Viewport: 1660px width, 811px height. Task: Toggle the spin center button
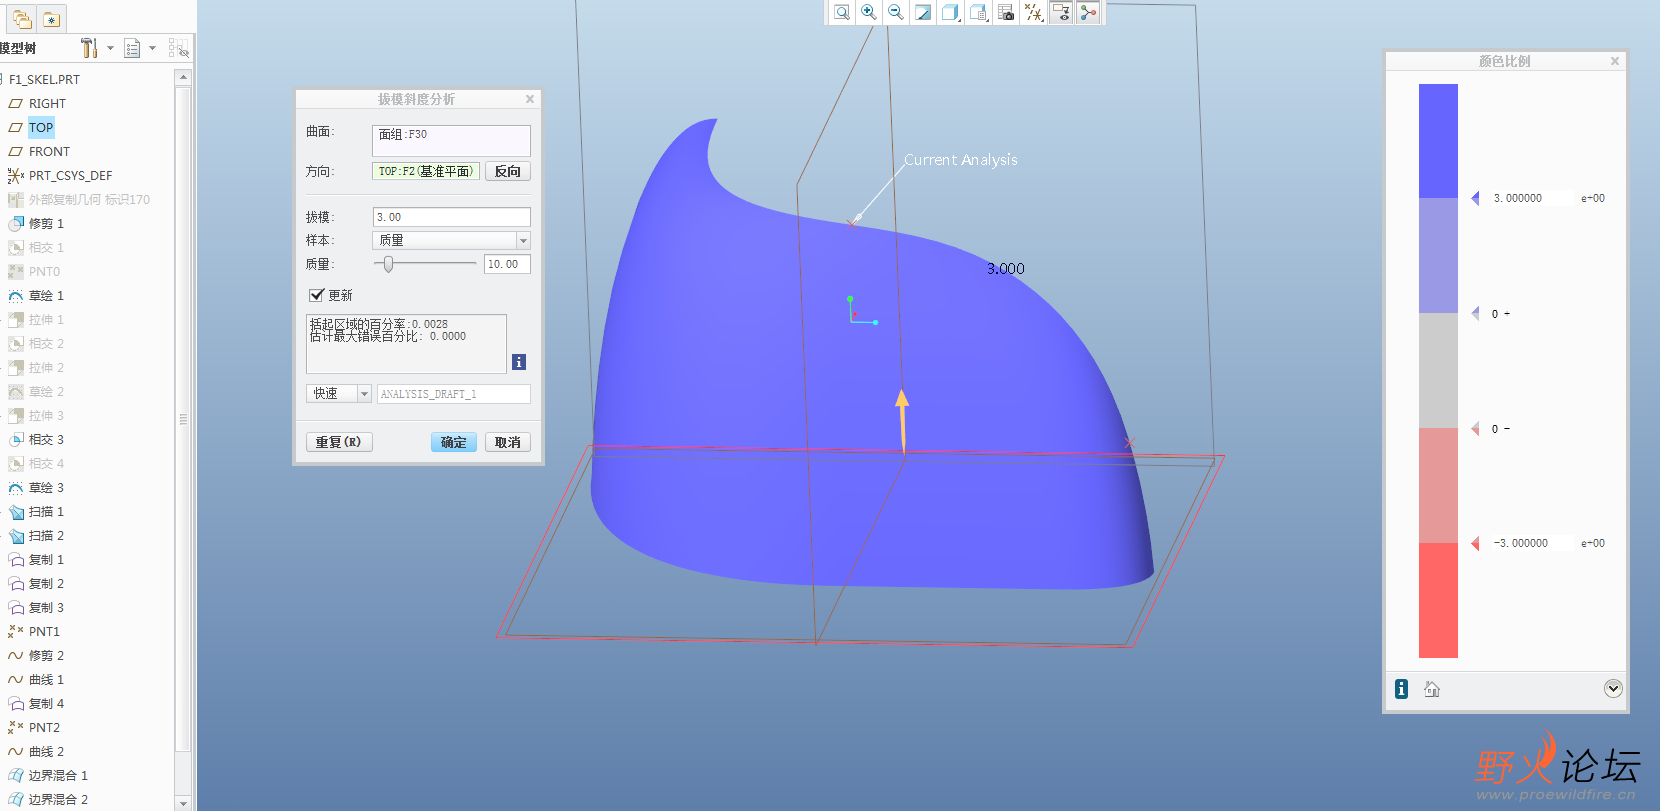tap(1088, 12)
